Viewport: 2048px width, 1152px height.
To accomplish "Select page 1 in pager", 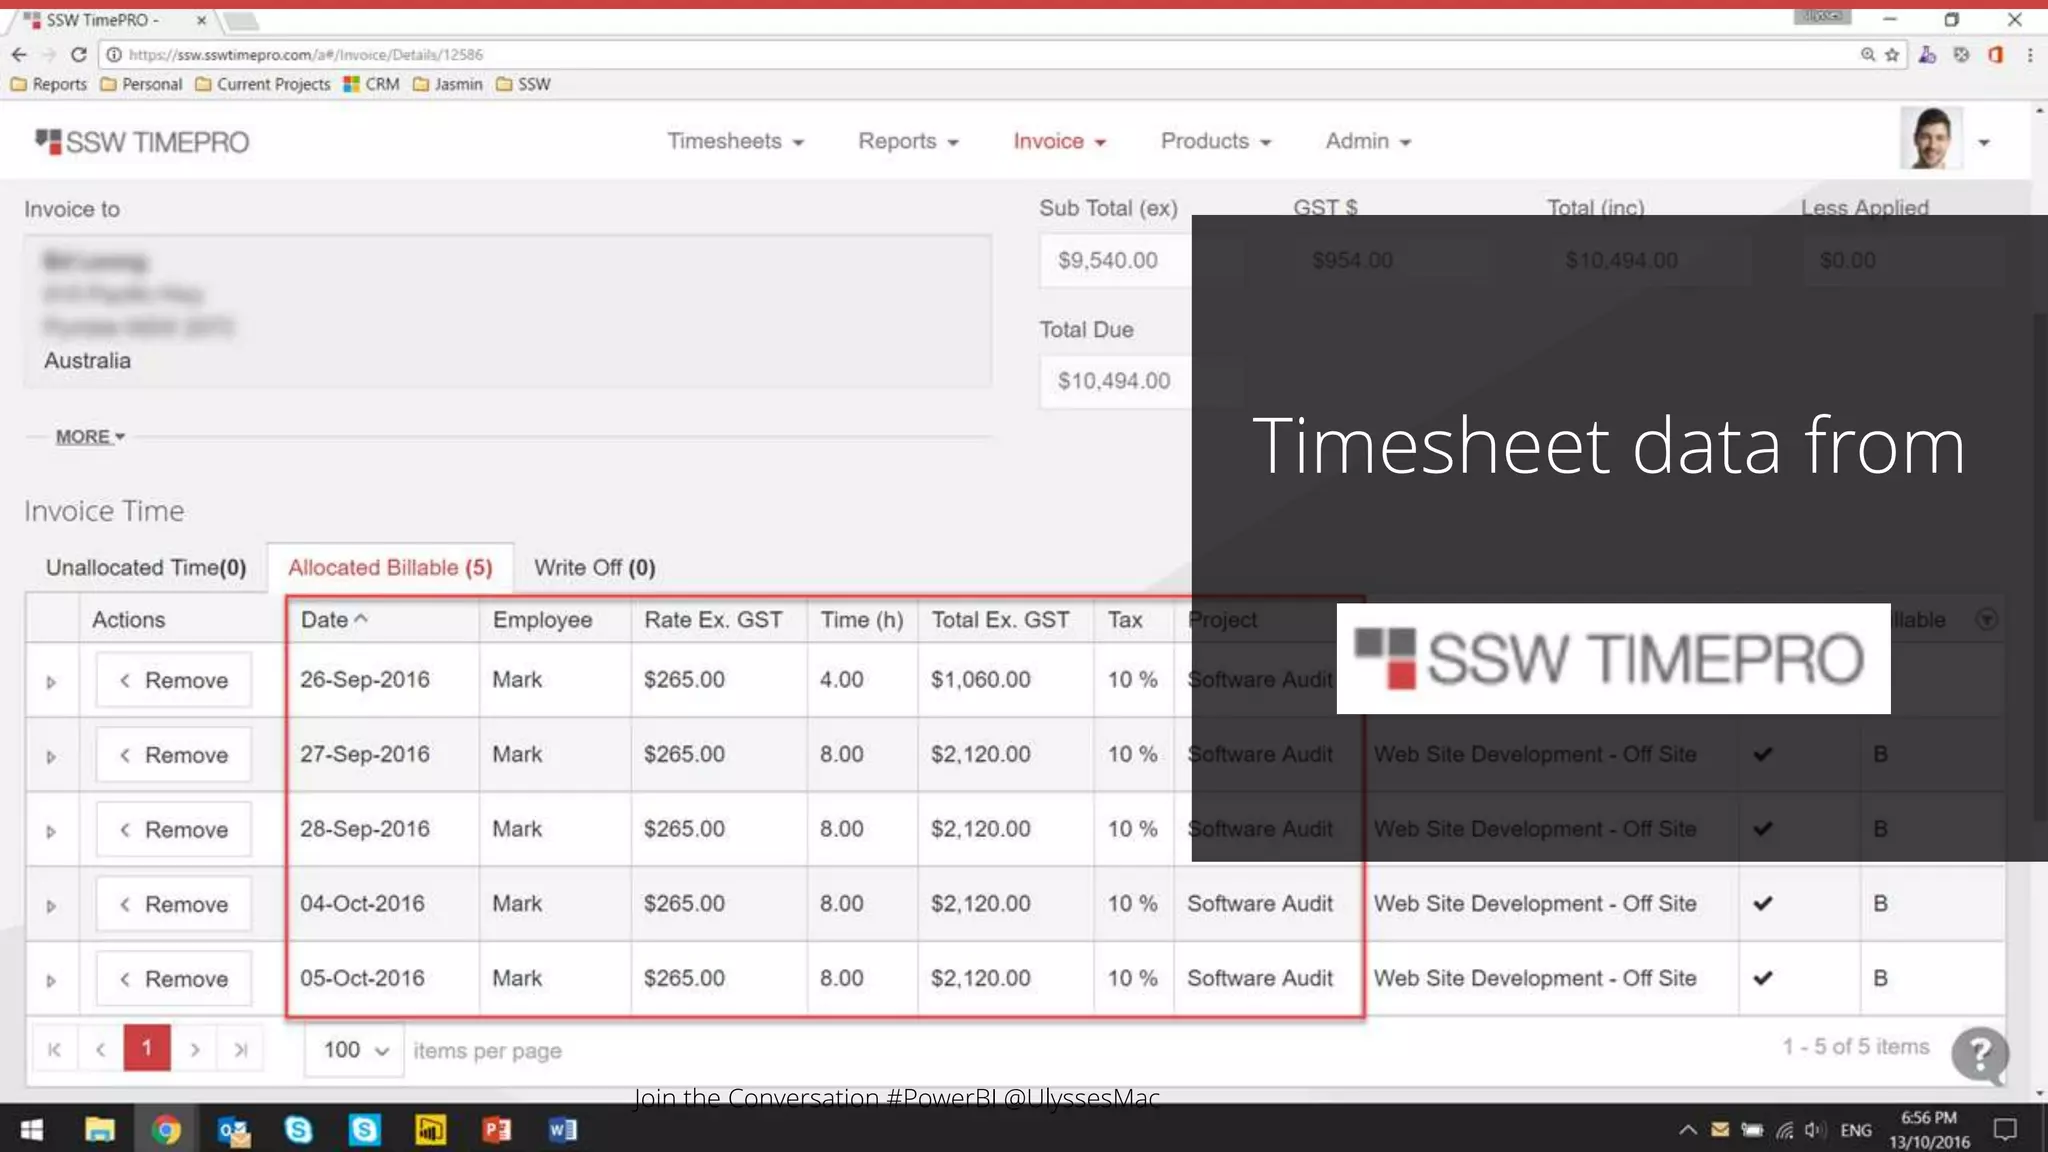I will (147, 1048).
